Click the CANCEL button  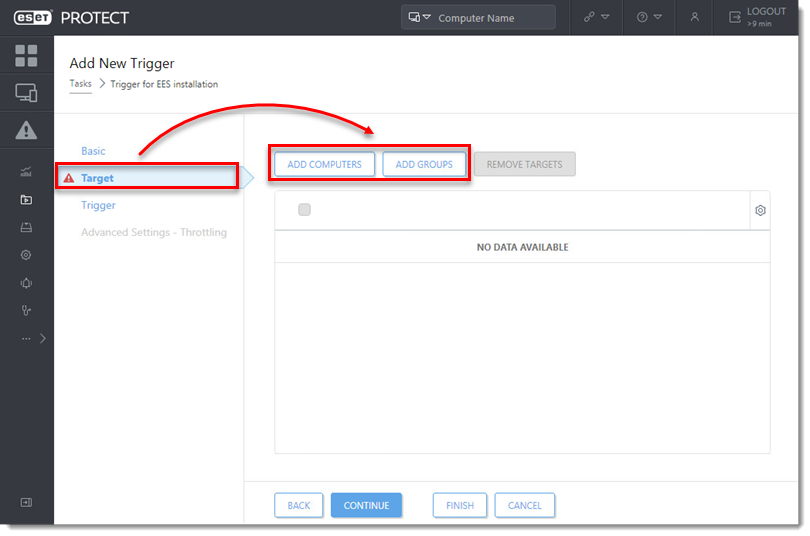click(x=524, y=505)
